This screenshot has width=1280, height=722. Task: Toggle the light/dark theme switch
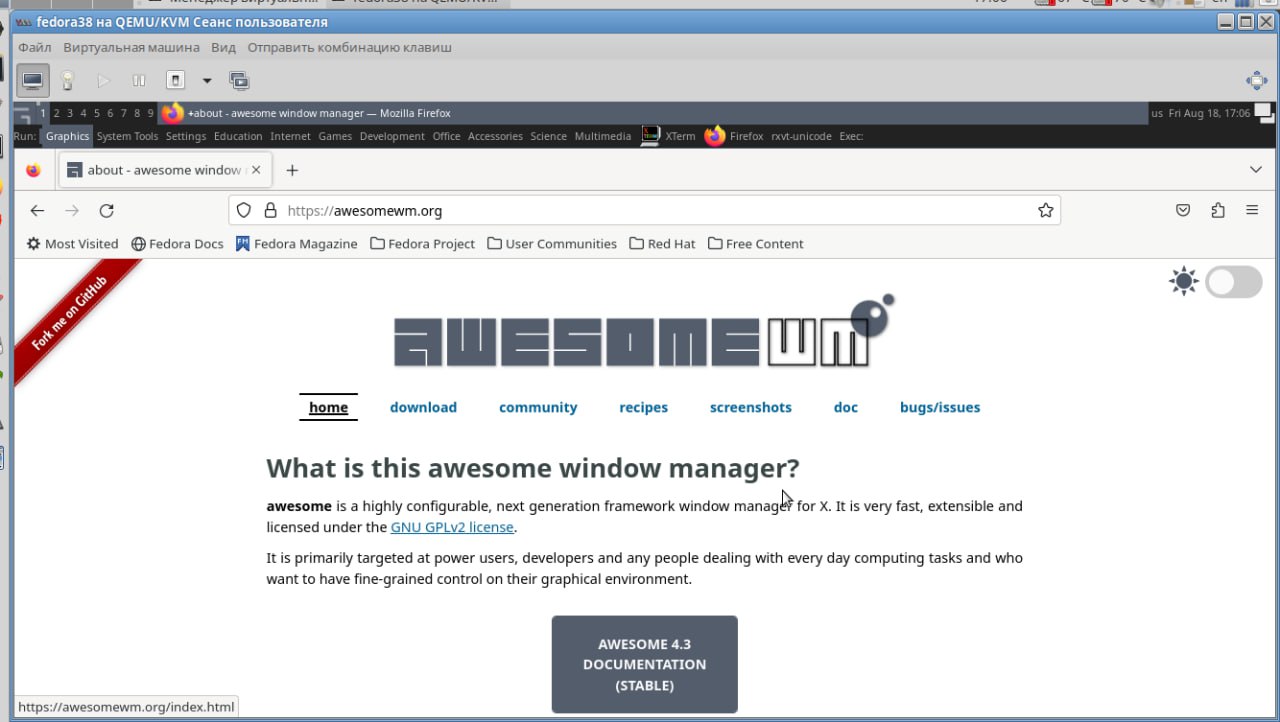[1234, 282]
